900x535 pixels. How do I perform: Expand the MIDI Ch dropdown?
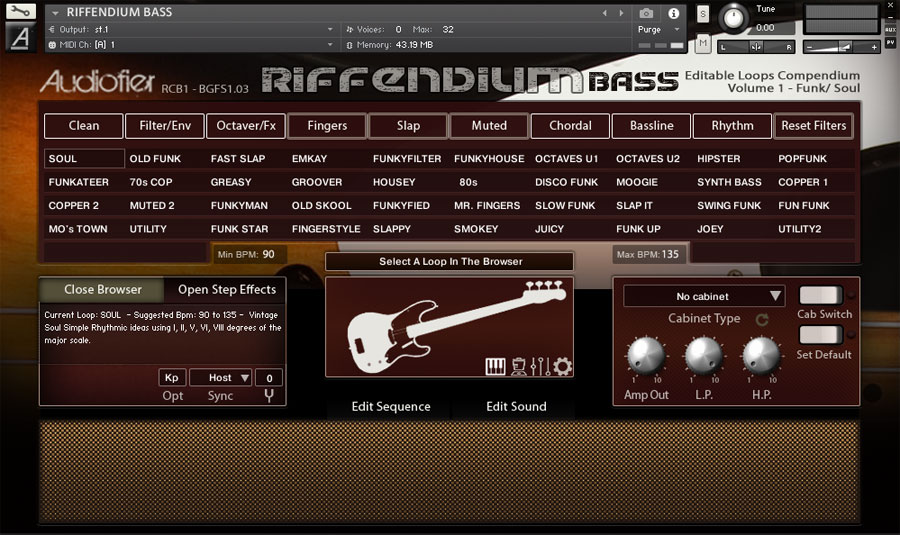[x=330, y=45]
